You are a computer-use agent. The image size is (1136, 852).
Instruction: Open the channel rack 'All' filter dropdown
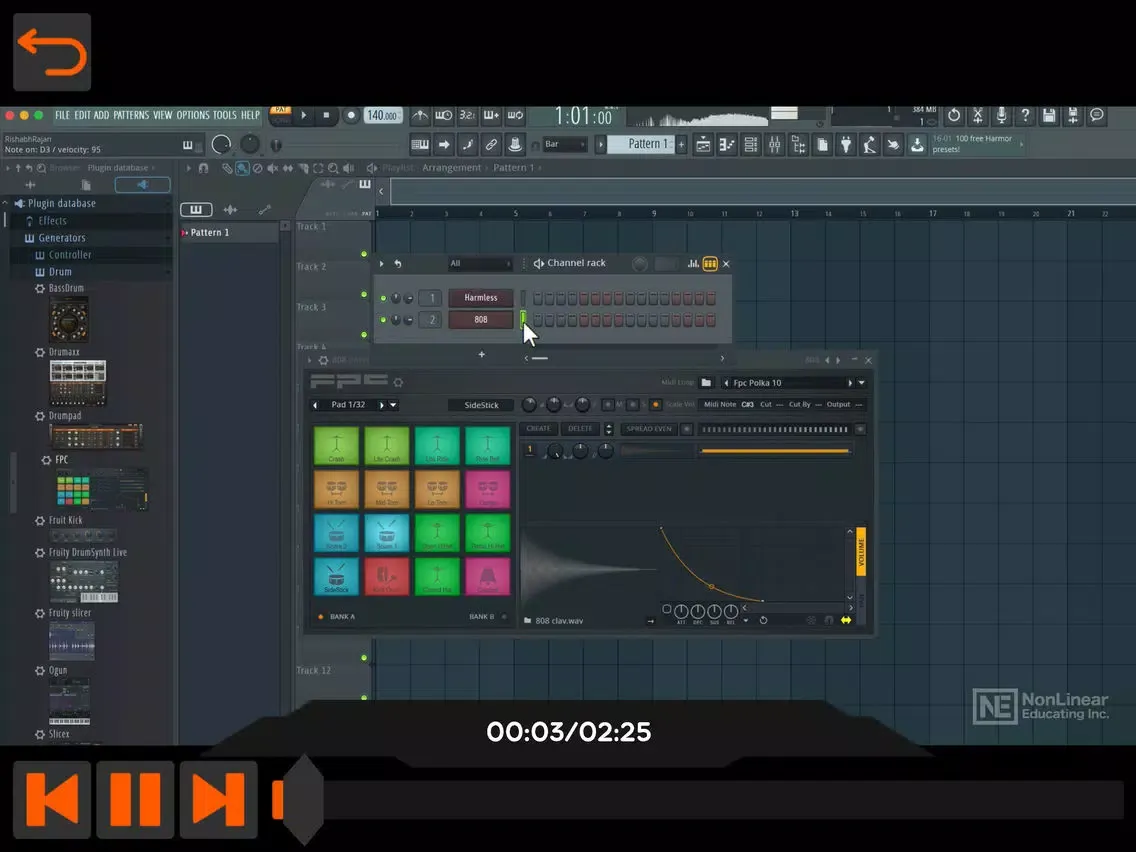coord(480,264)
